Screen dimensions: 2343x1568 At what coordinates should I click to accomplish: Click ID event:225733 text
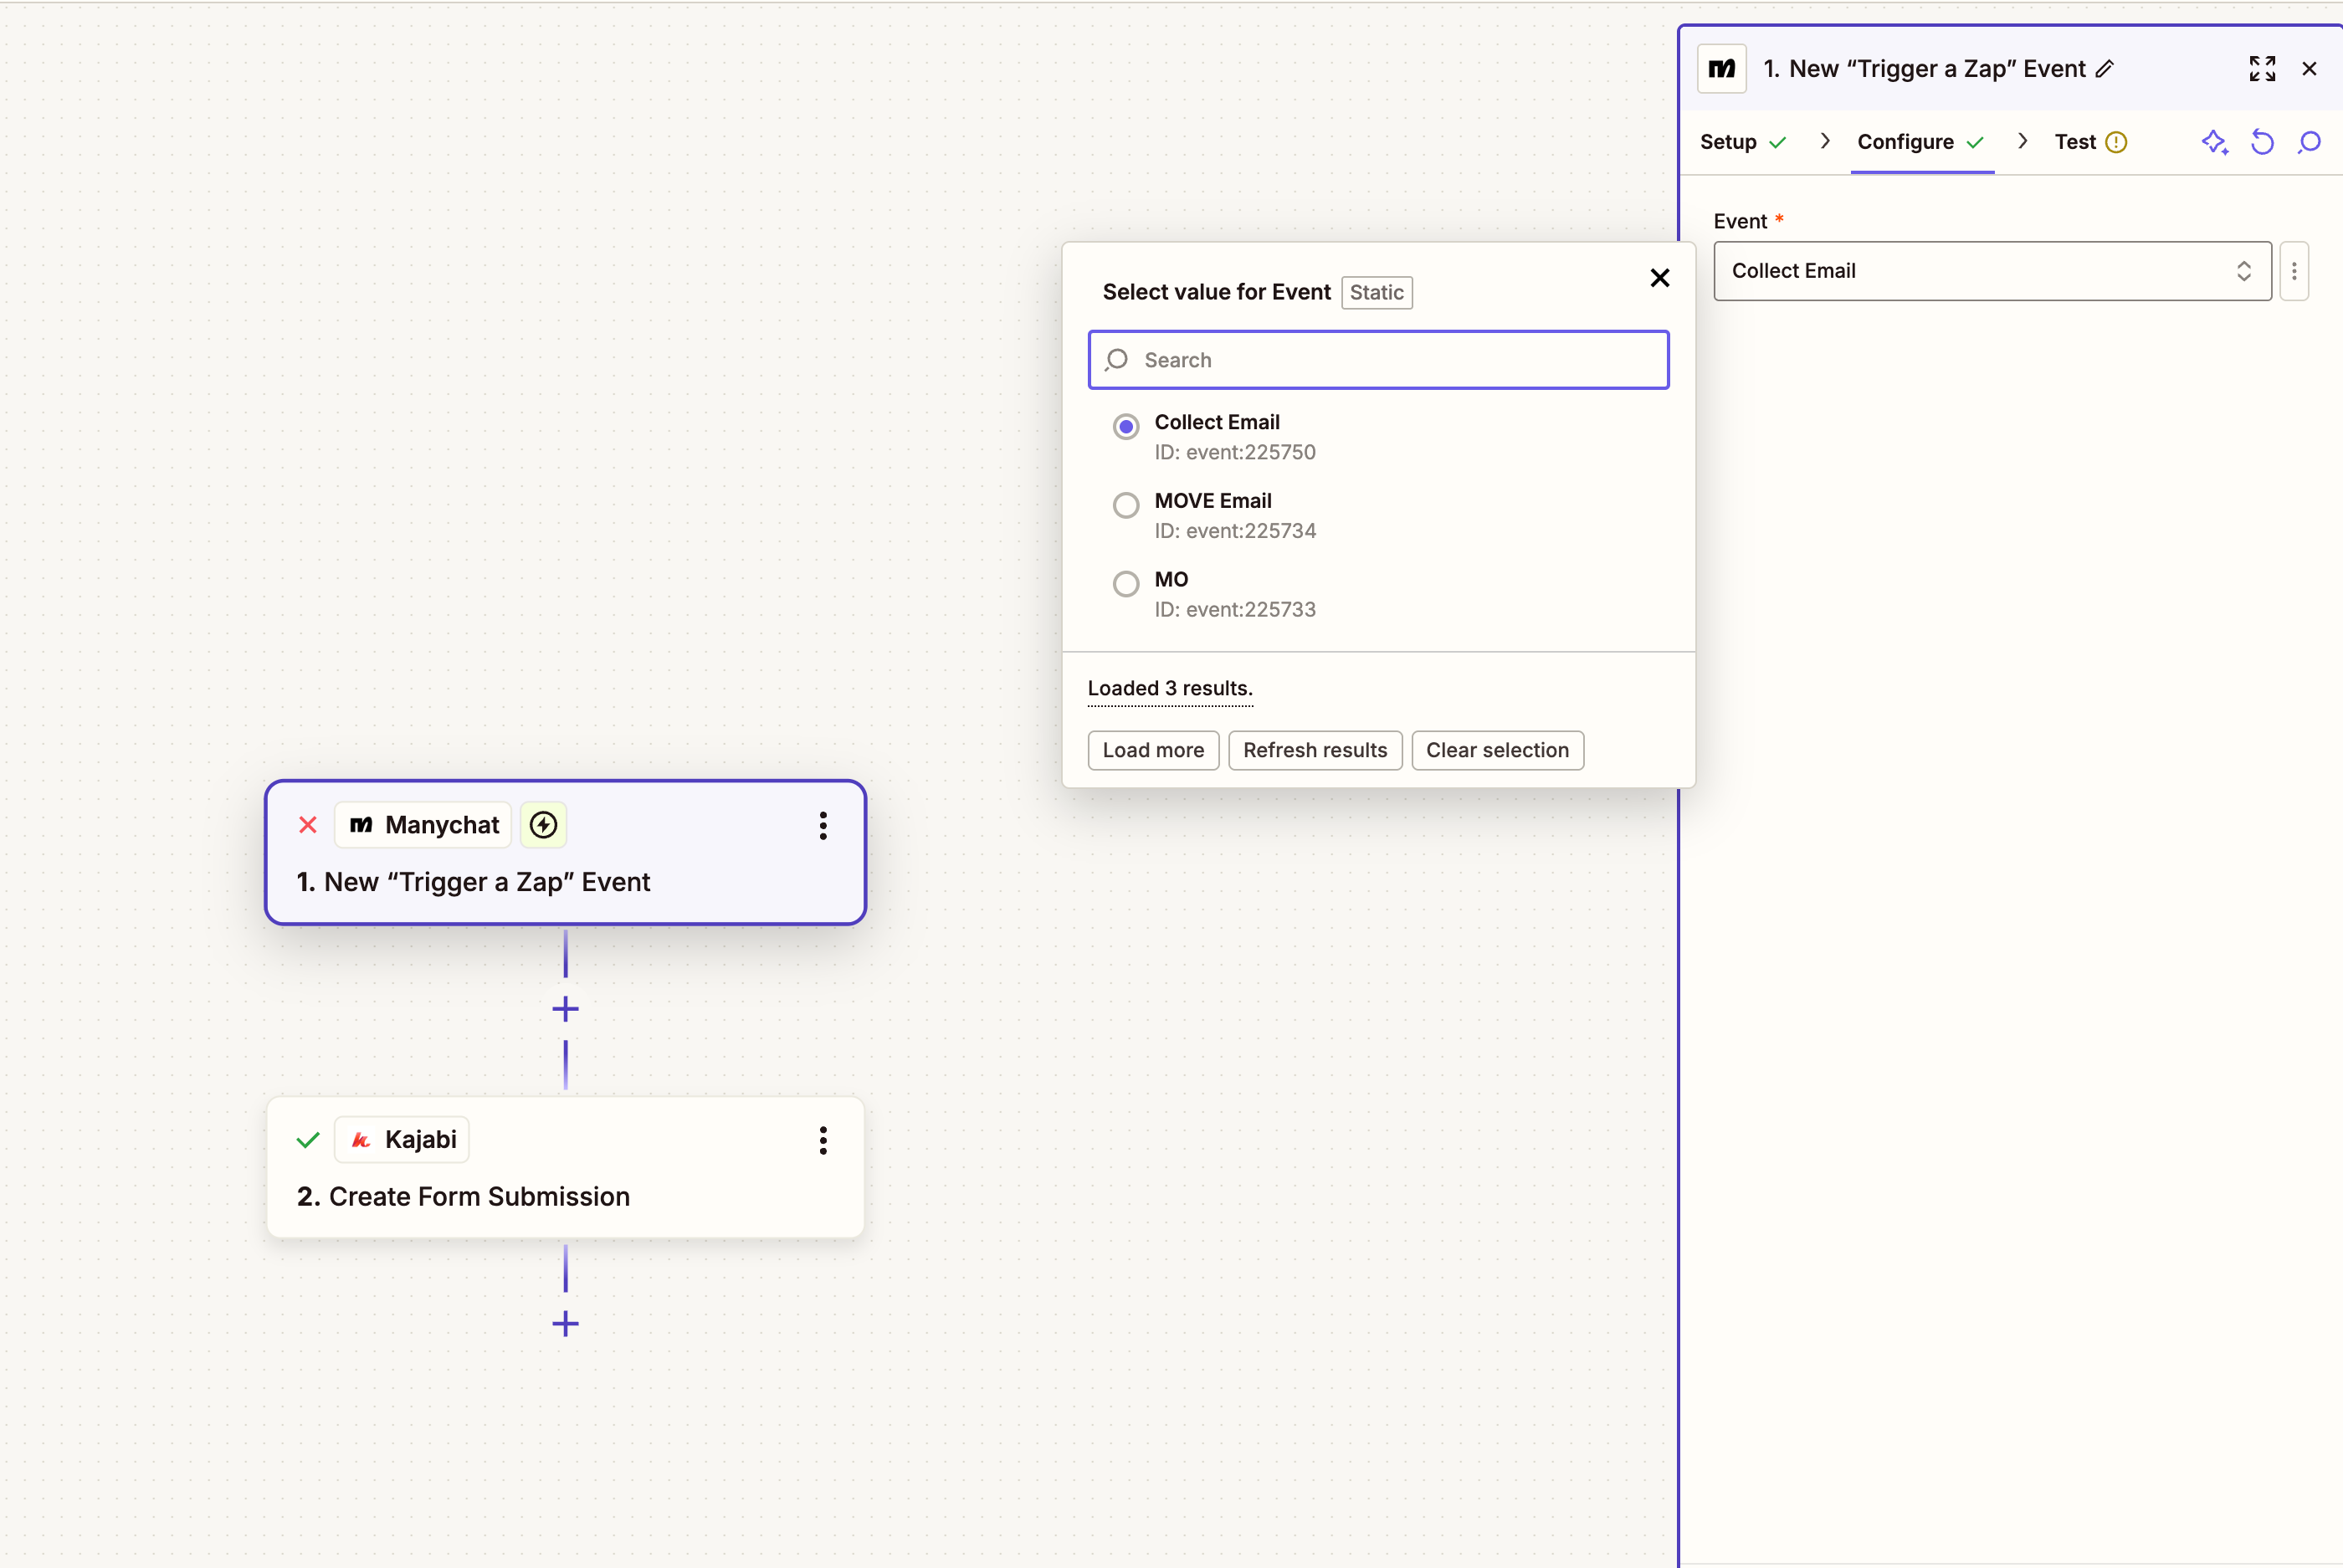[1235, 610]
